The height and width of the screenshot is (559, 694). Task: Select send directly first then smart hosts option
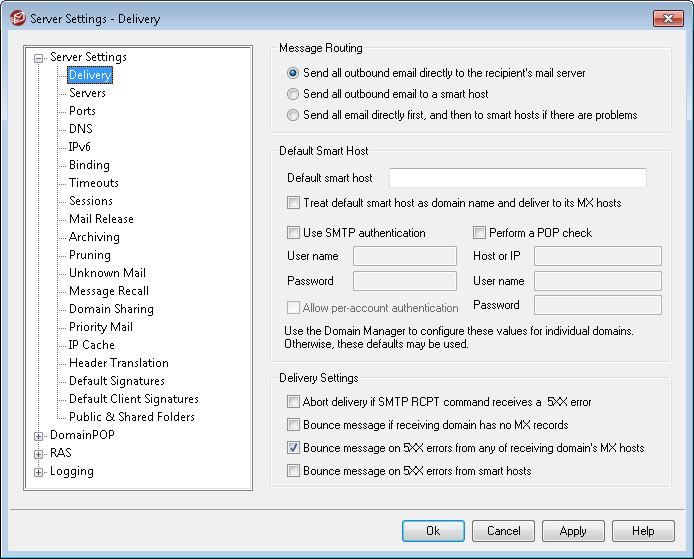pyautogui.click(x=293, y=115)
